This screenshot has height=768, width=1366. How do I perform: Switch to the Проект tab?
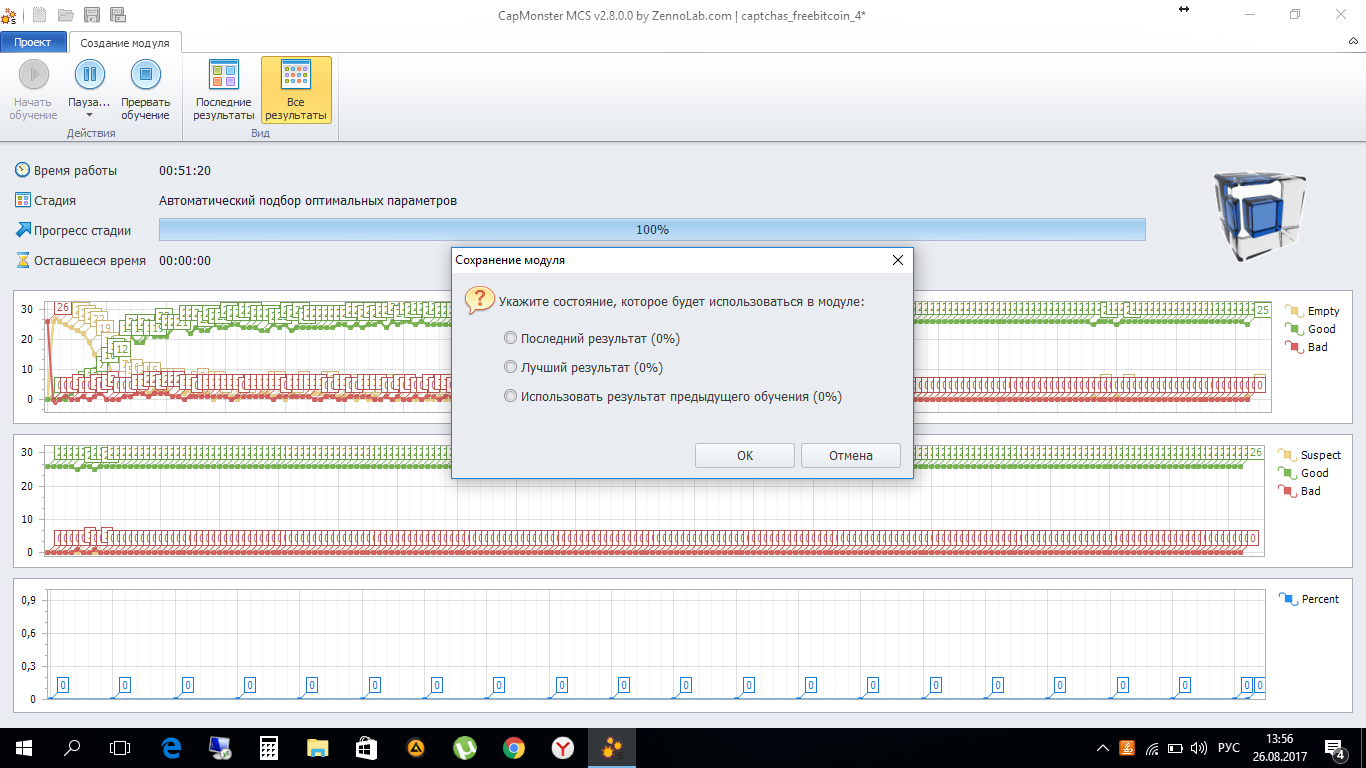click(x=33, y=42)
